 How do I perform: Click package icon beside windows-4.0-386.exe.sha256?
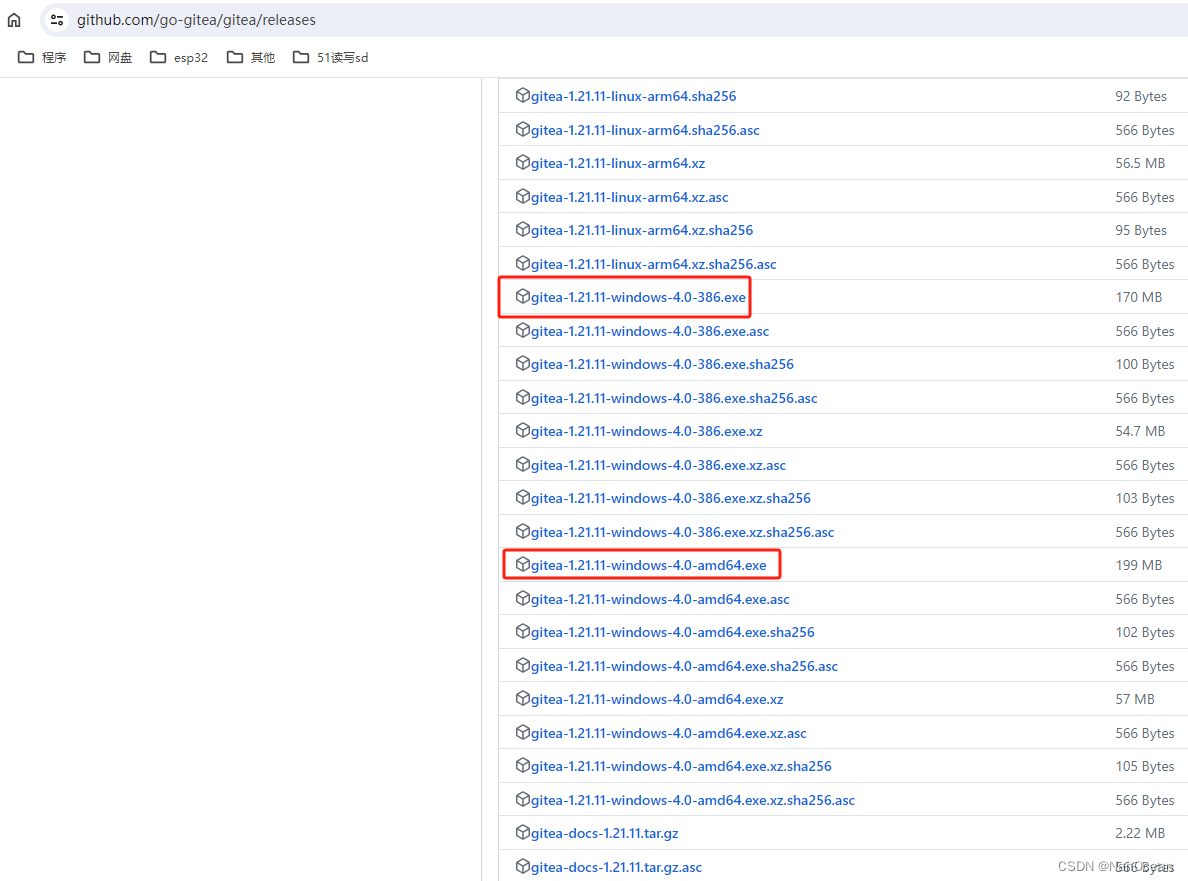522,364
